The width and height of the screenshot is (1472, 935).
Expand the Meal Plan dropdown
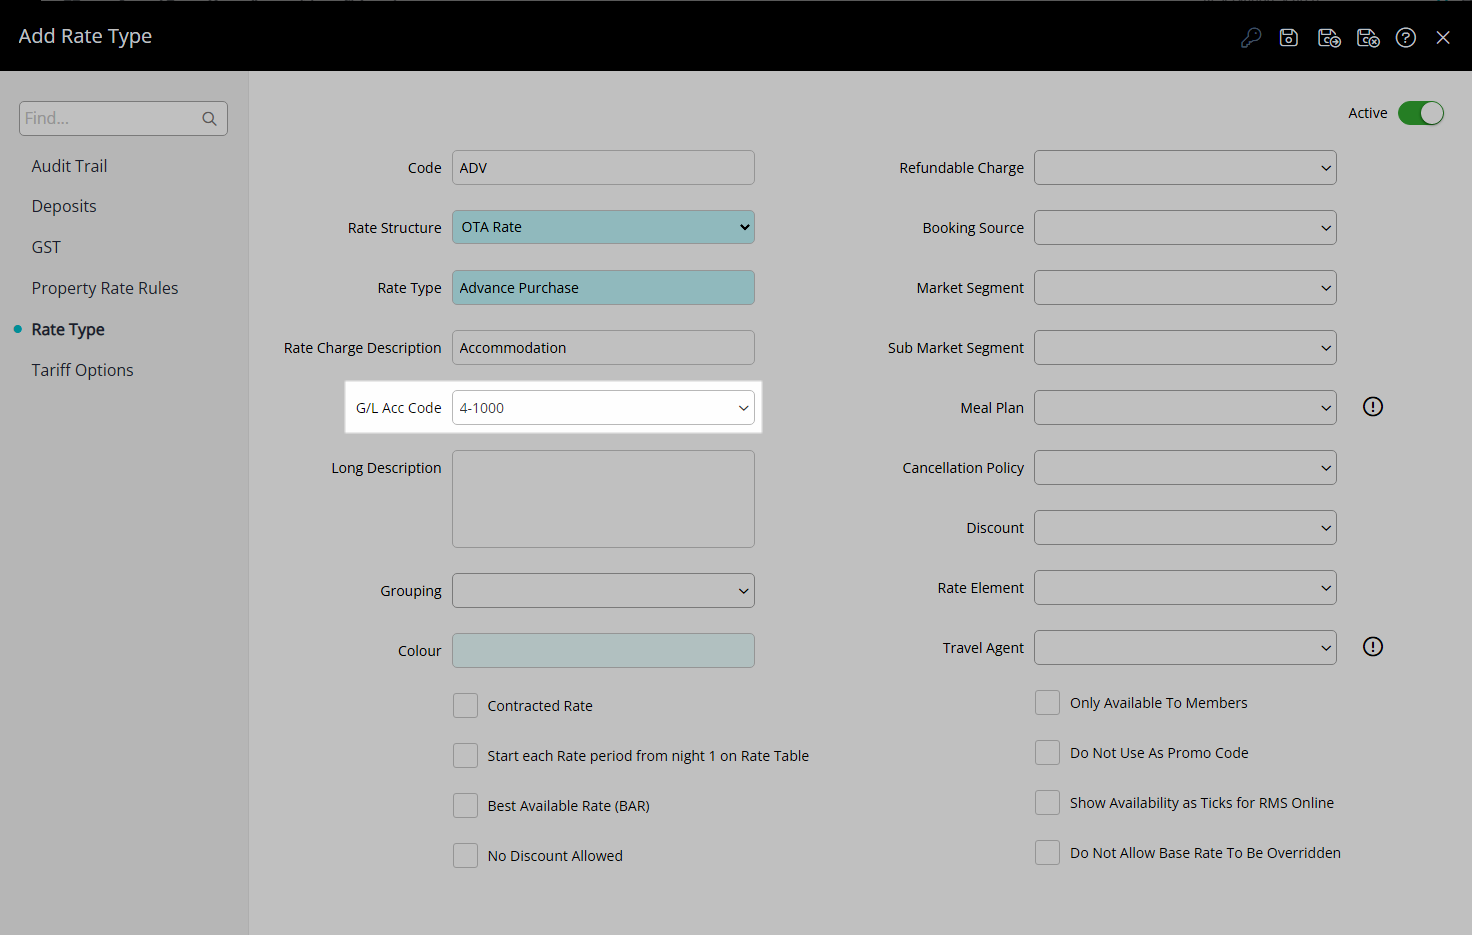pos(1185,408)
